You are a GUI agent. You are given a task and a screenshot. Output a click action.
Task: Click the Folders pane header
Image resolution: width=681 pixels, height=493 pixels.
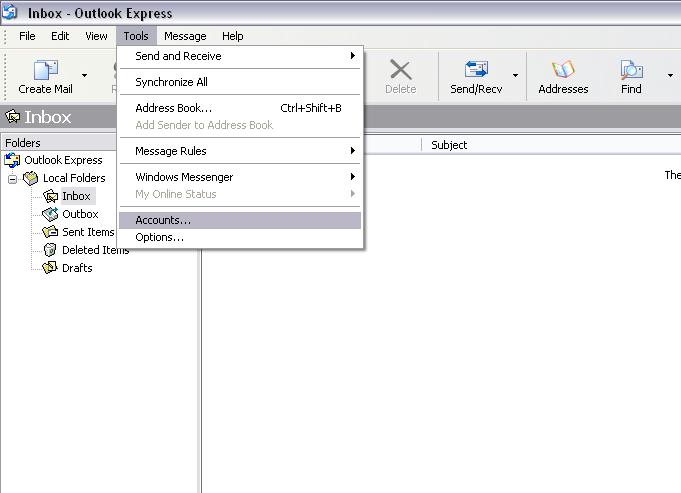[x=59, y=143]
